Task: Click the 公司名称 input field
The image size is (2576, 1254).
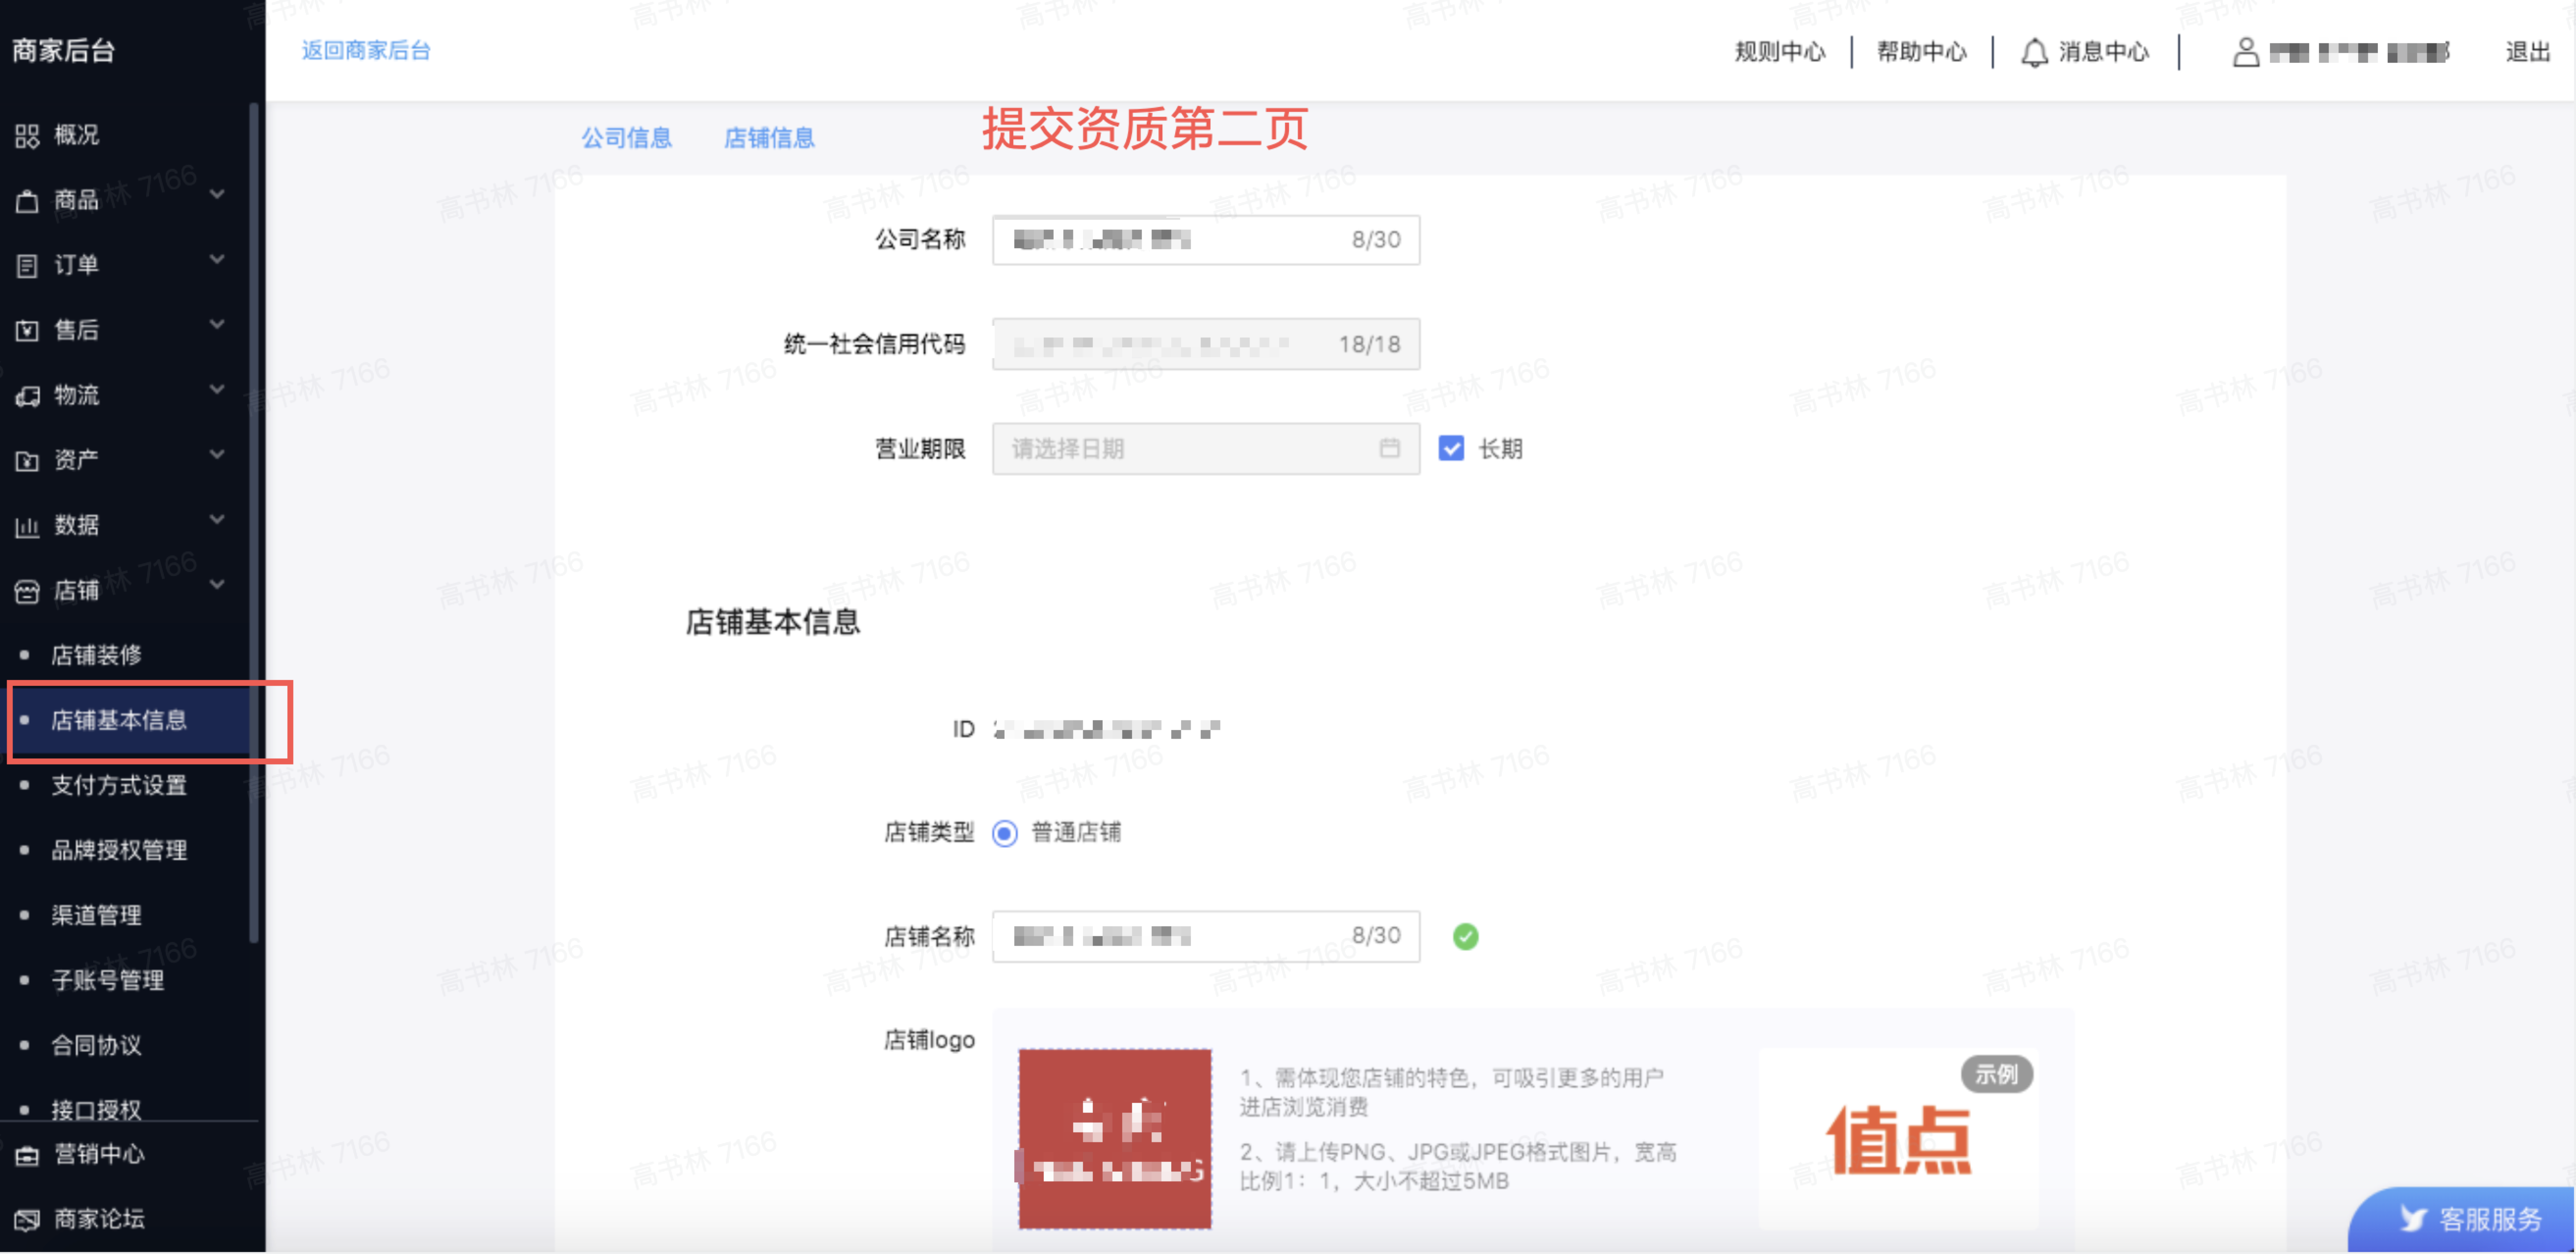Action: click(1205, 240)
